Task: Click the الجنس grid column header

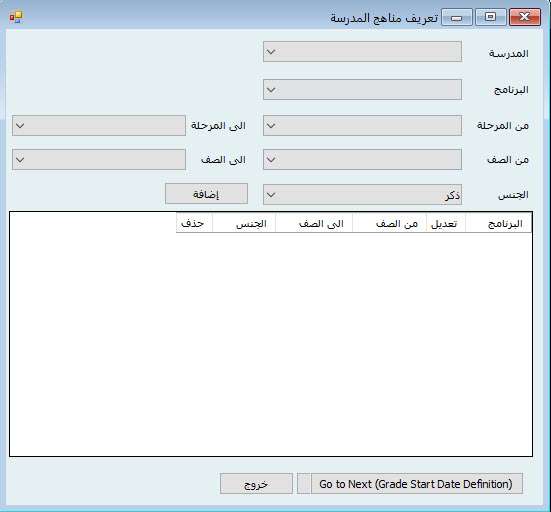Action: coord(244,223)
